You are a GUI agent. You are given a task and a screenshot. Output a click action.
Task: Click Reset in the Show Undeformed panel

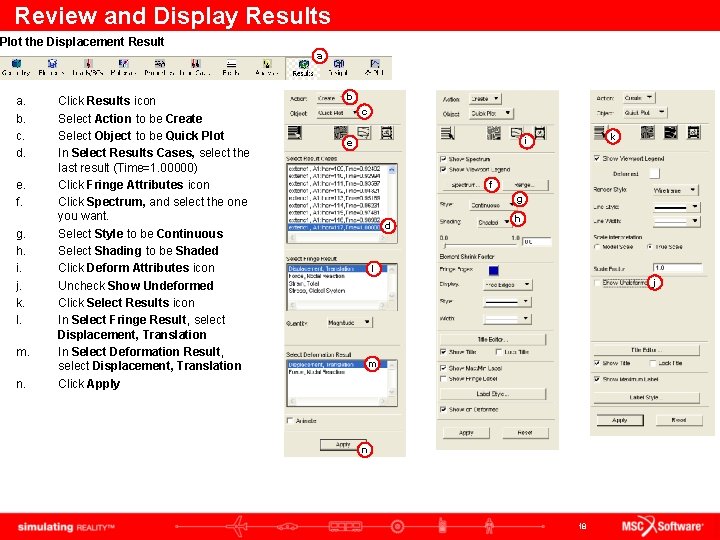pyautogui.click(x=679, y=420)
